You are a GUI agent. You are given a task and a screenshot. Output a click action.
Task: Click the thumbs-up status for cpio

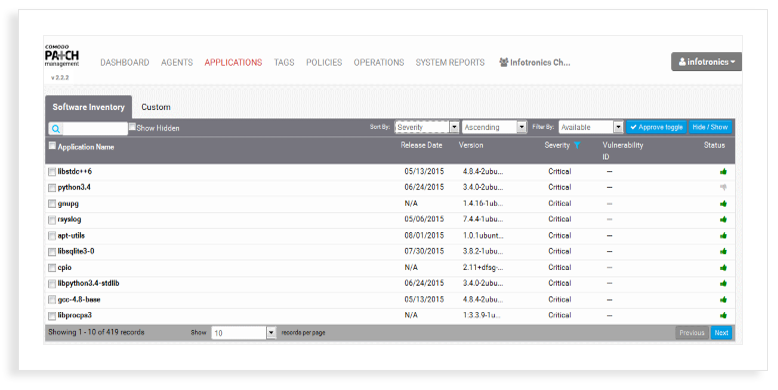[723, 267]
